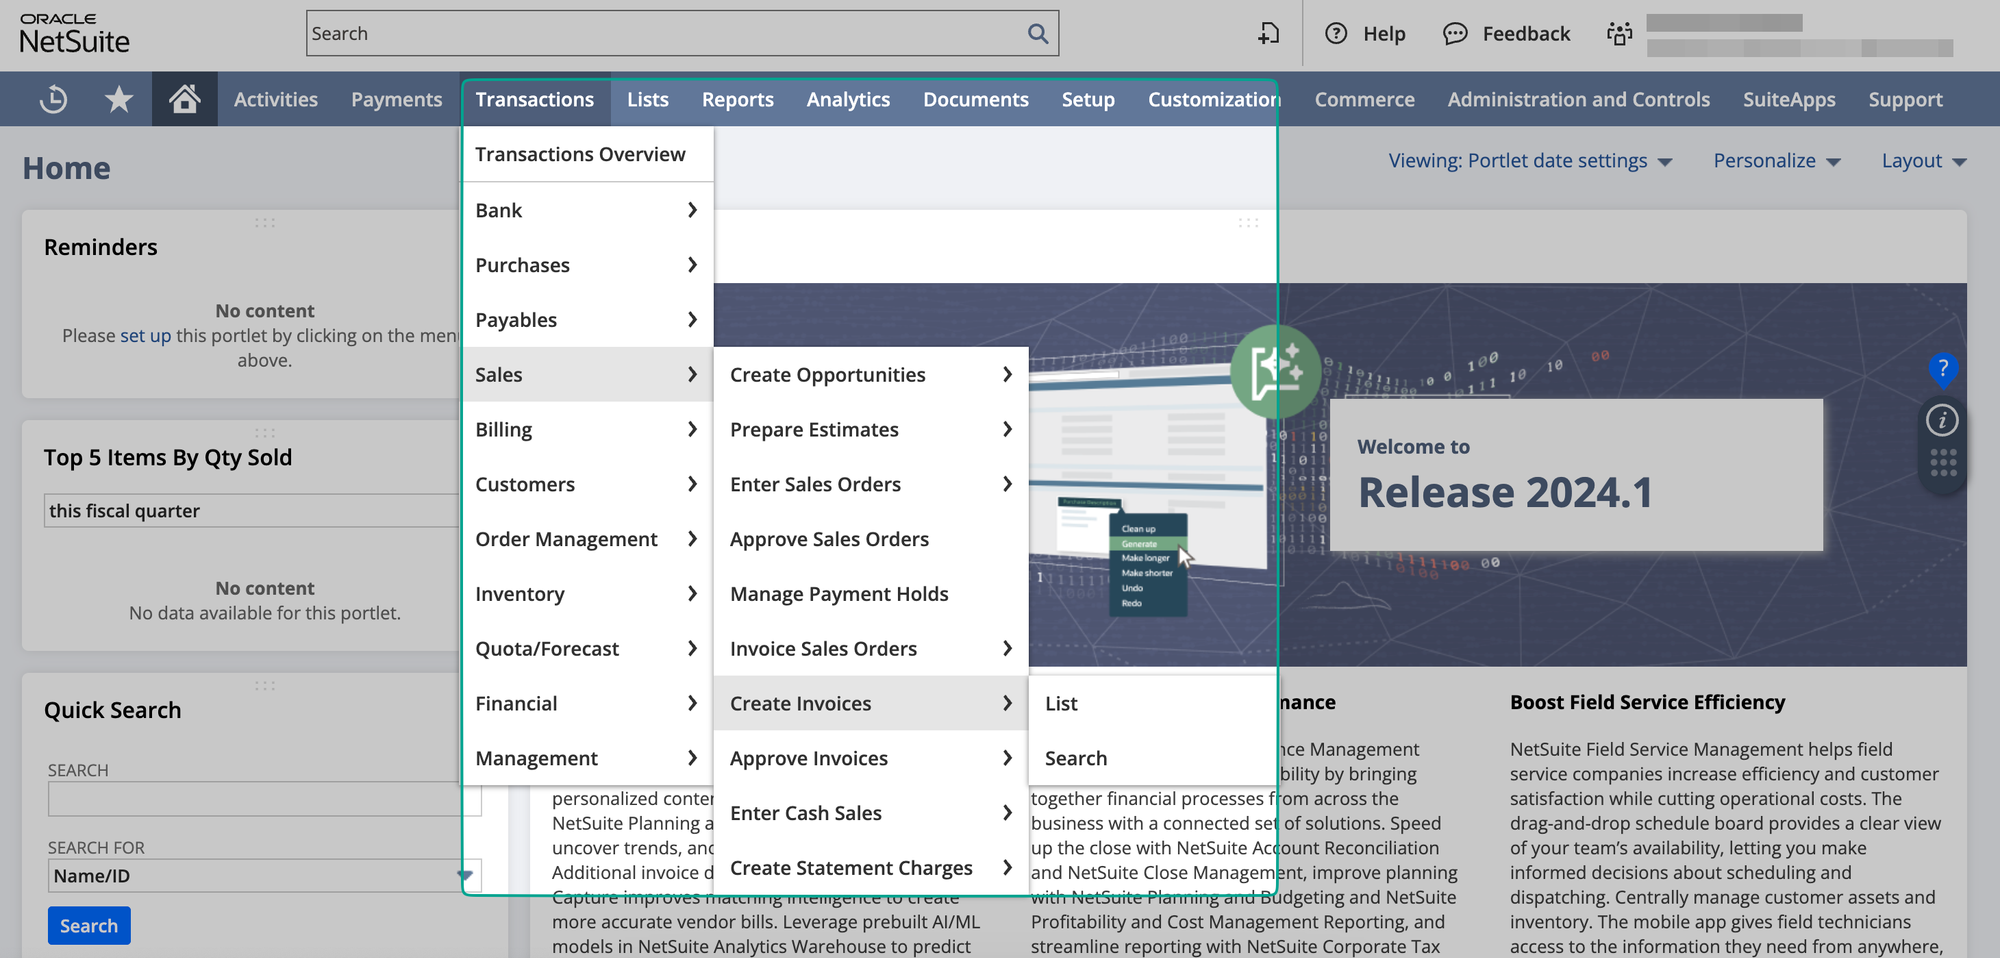Open the SuiteApps menu tab

pyautogui.click(x=1789, y=99)
